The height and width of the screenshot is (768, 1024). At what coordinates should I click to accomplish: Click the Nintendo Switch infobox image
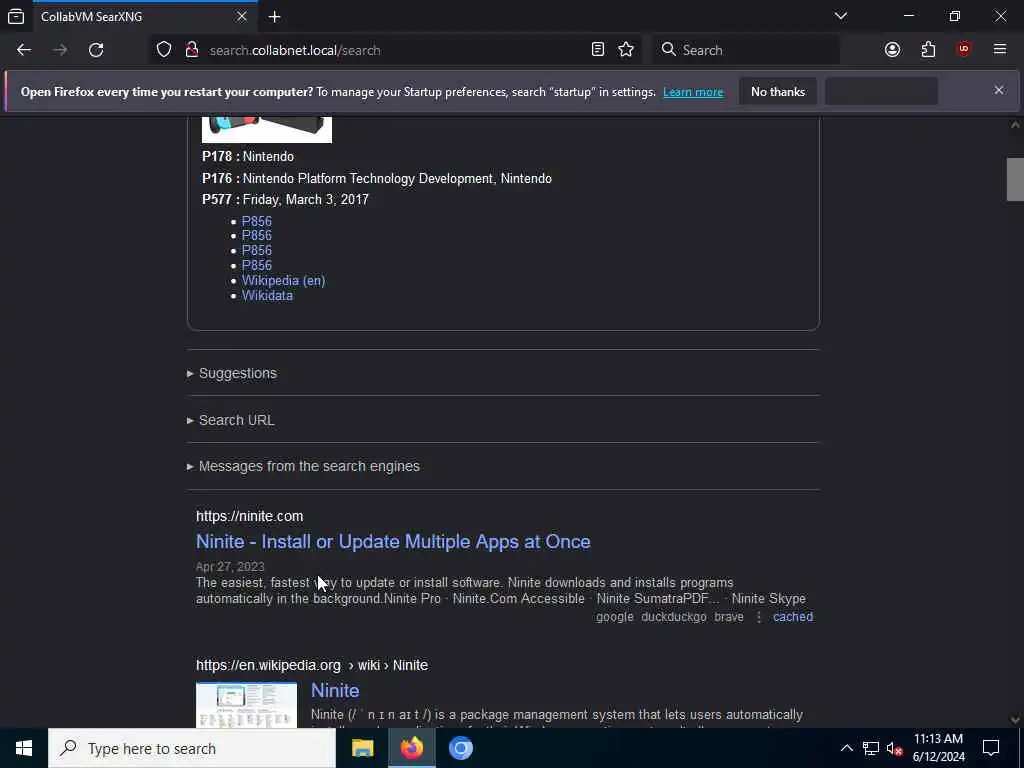coord(266,129)
